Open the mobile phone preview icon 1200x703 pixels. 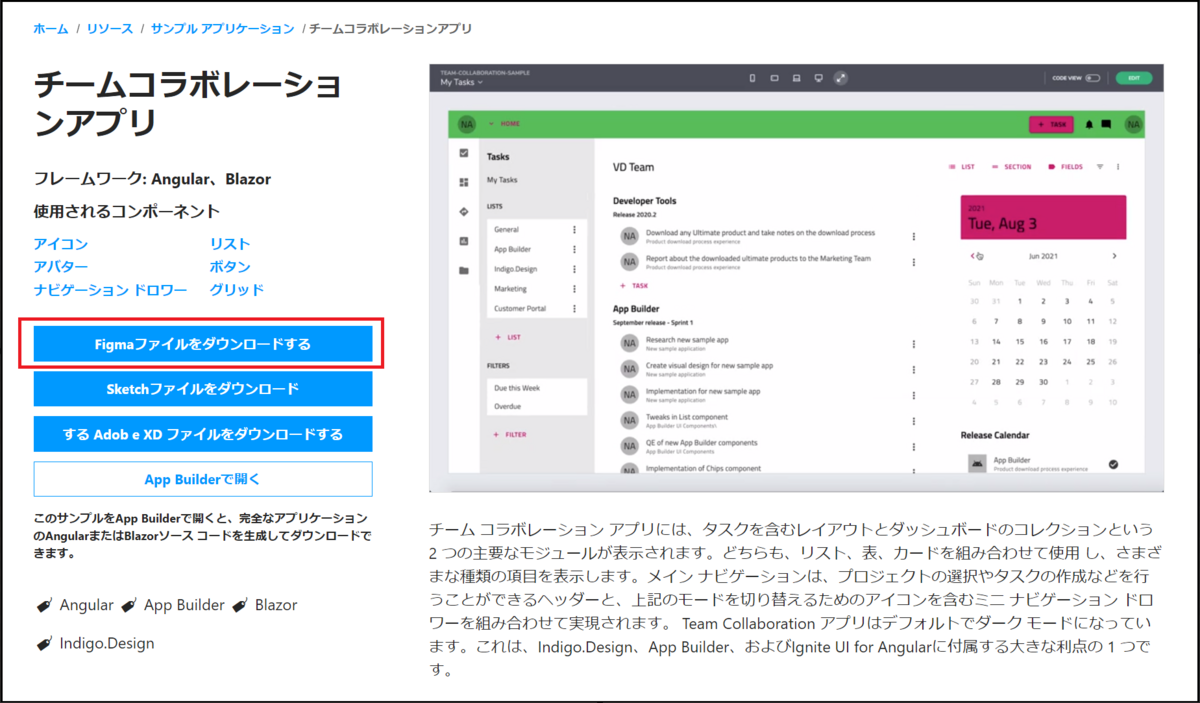(x=752, y=76)
